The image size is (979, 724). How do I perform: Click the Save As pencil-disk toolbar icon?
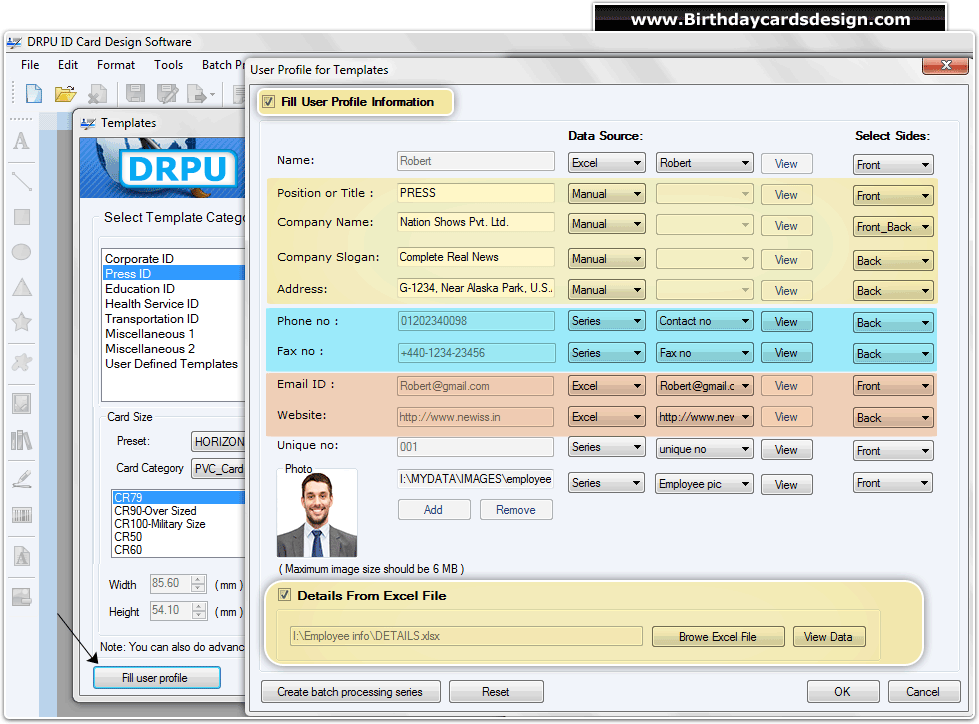pos(167,94)
